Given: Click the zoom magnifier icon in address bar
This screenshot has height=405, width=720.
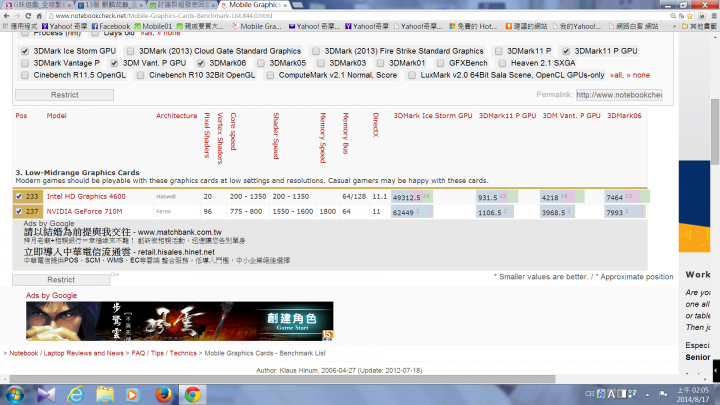Looking at the screenshot, I should [673, 16].
